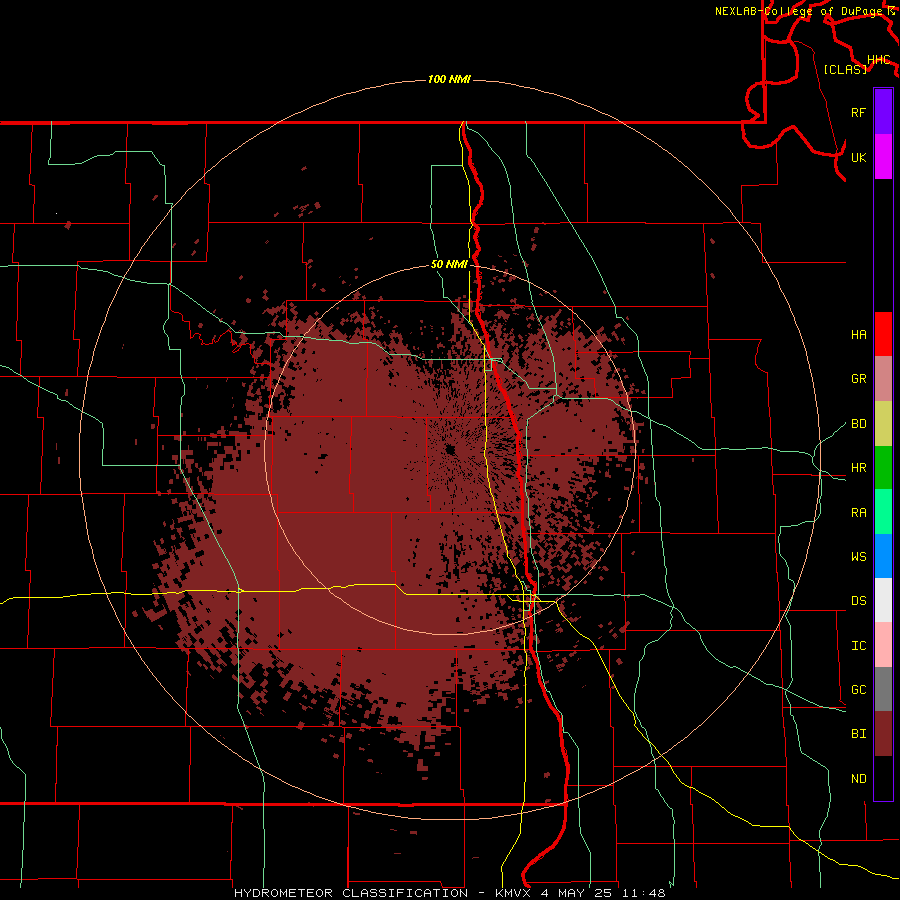Click the BD legend label

(858, 424)
